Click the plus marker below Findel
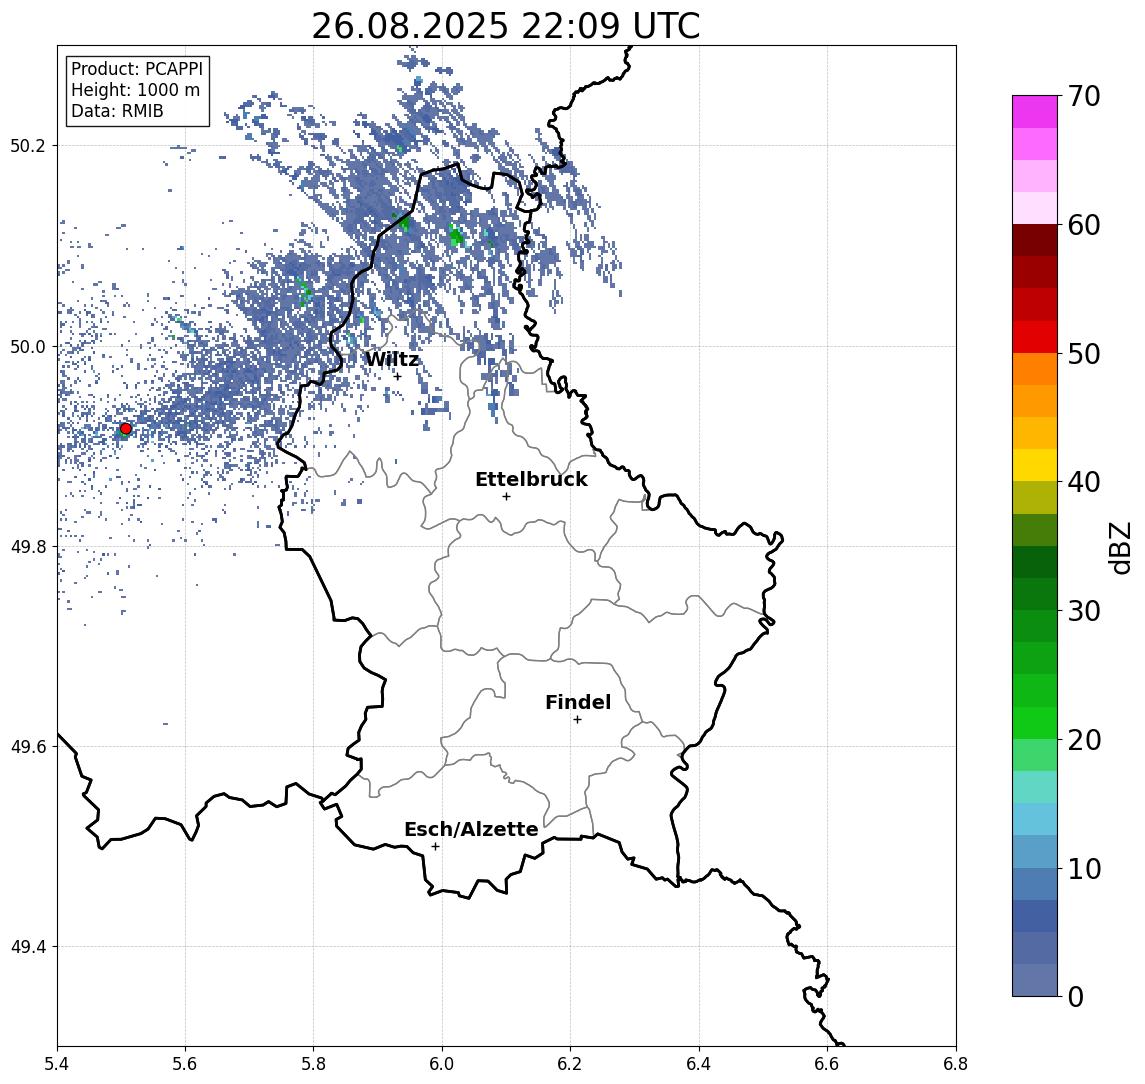Viewport: 1145px width, 1084px height. 577,720
